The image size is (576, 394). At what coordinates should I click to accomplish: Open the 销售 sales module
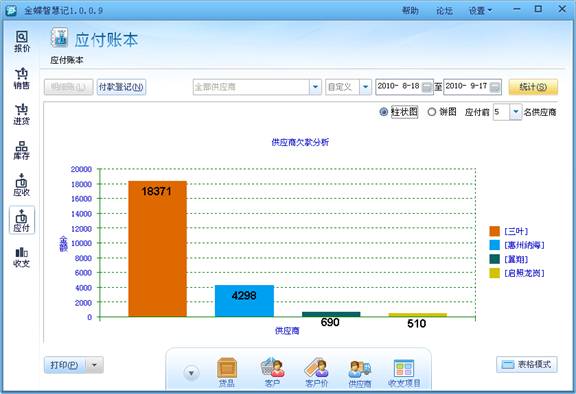[22, 79]
